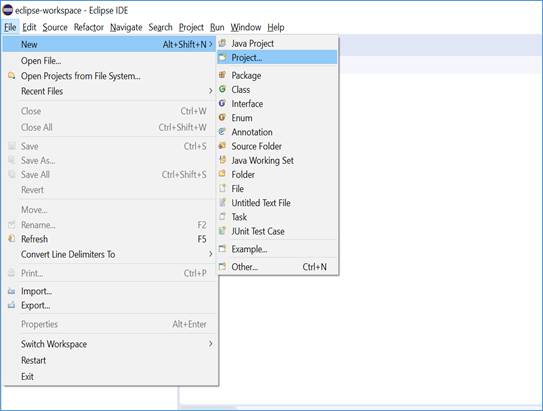543x411 pixels.
Task: Choose Refresh in File menu
Action: 109,239
